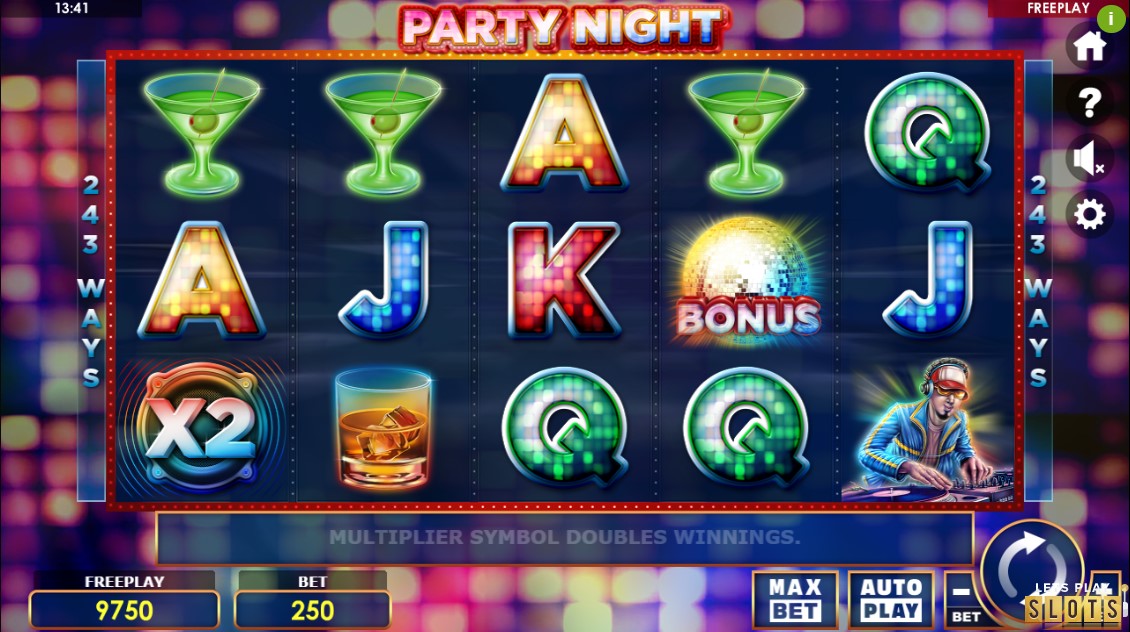This screenshot has width=1130, height=632.
Task: Click the multiplier symbol message bar
Action: point(564,538)
